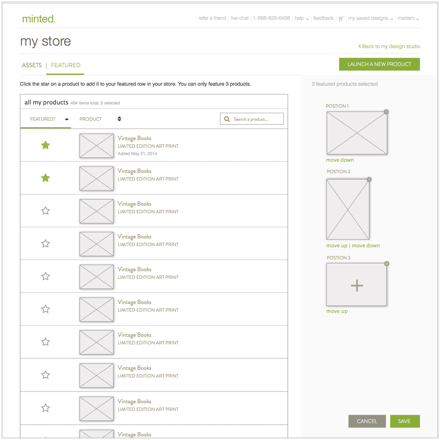Click the corner dot on Position 3 slot
Screen dimensions: 440x440
[387, 264]
